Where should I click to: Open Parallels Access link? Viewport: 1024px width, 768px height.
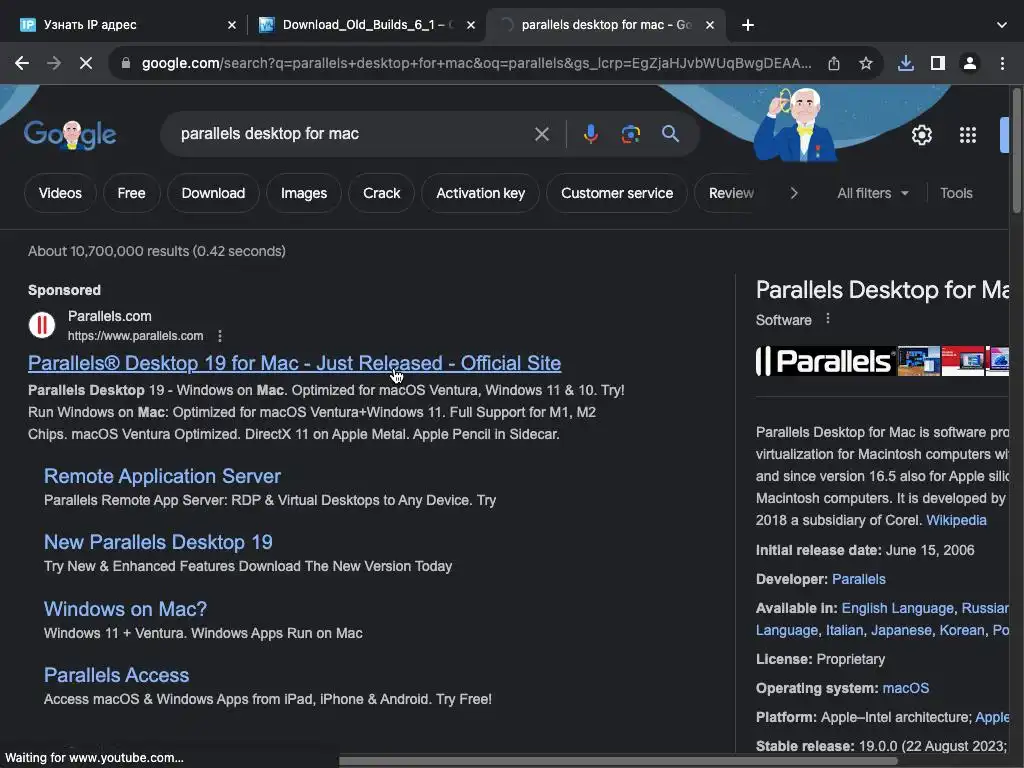pos(116,675)
